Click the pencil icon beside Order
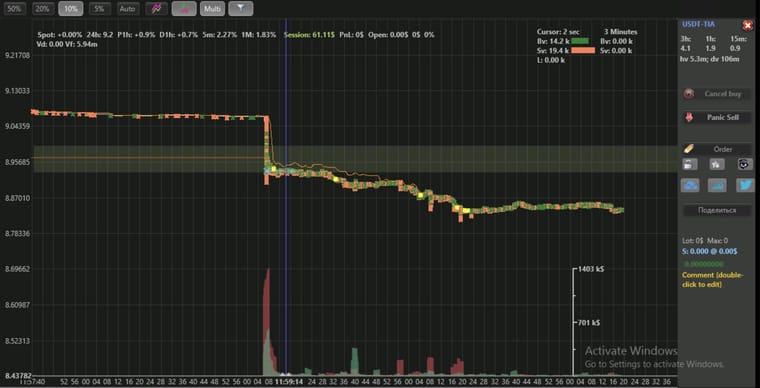This screenshot has width=760, height=388. (x=689, y=149)
